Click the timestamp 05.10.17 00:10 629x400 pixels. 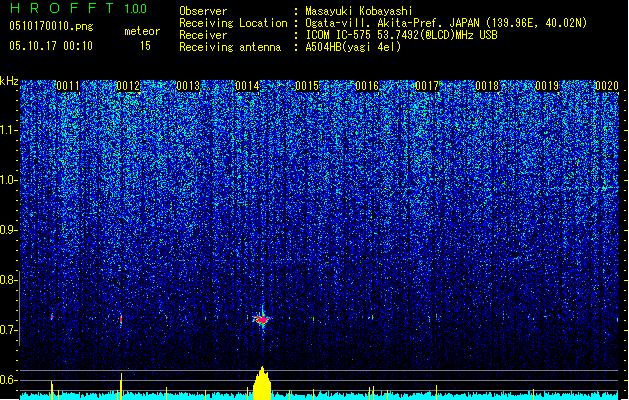tap(51, 46)
